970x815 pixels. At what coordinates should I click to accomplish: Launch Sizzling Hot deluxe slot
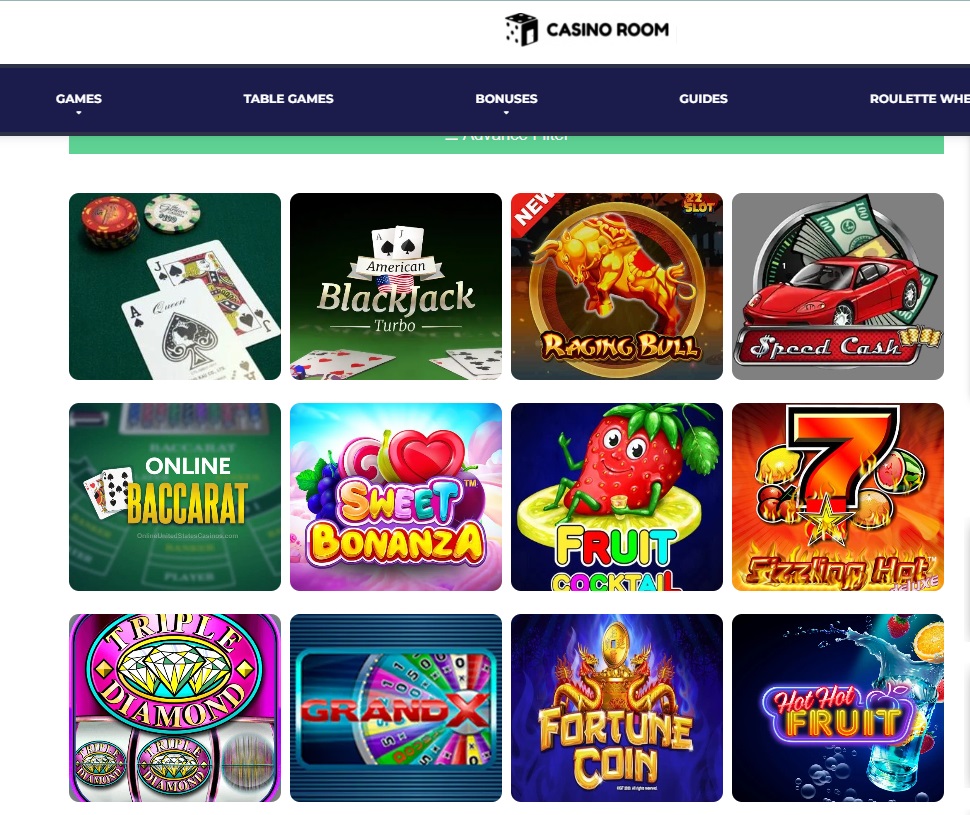838,497
